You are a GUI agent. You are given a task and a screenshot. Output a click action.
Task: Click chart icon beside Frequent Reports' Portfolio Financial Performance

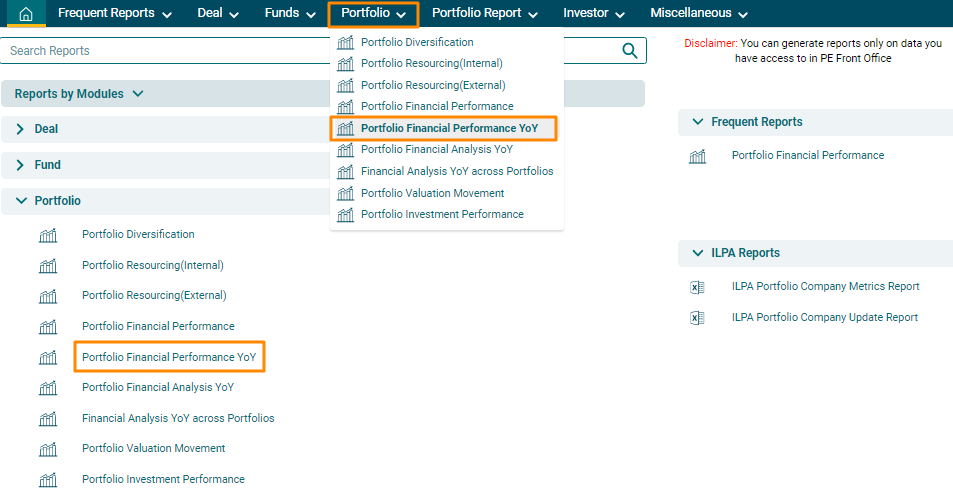pyautogui.click(x=697, y=156)
